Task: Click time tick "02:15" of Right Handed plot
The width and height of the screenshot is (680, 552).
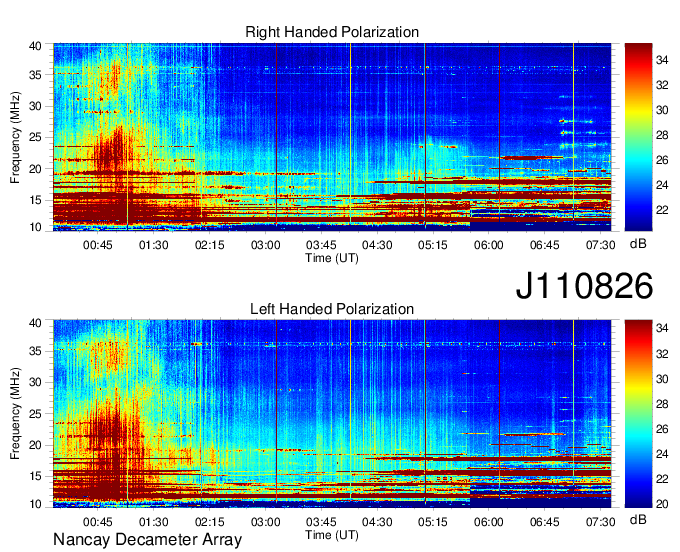Action: 209,245
